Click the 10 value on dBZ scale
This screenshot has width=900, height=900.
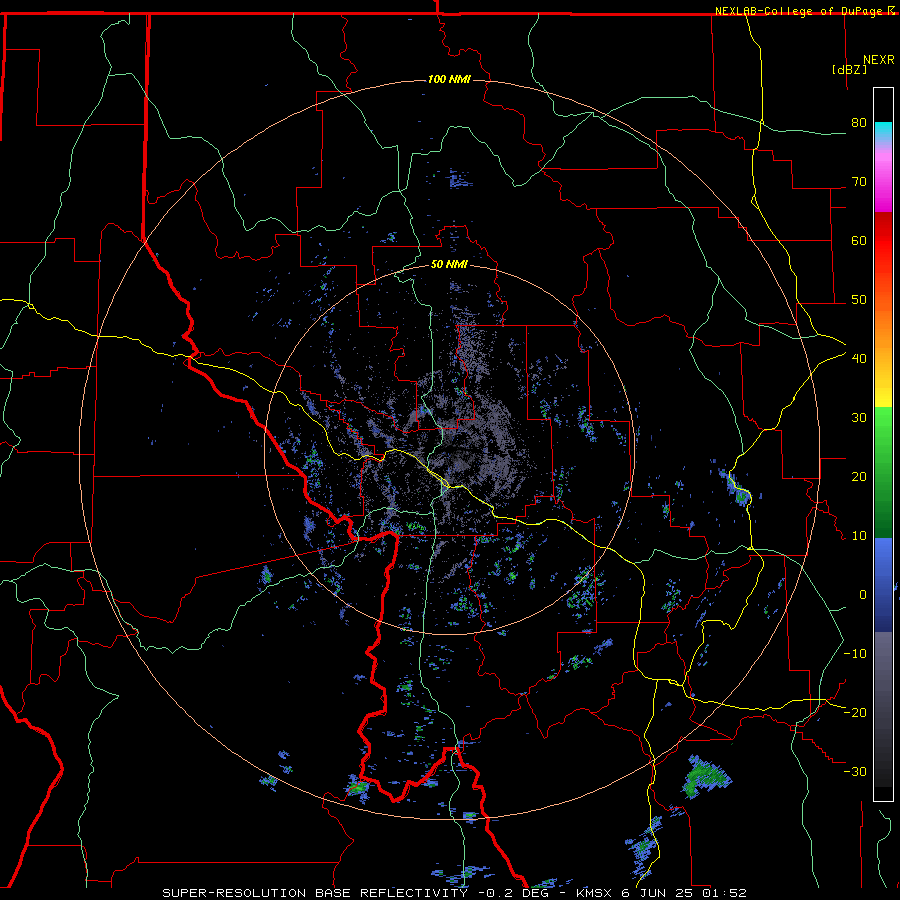click(859, 536)
